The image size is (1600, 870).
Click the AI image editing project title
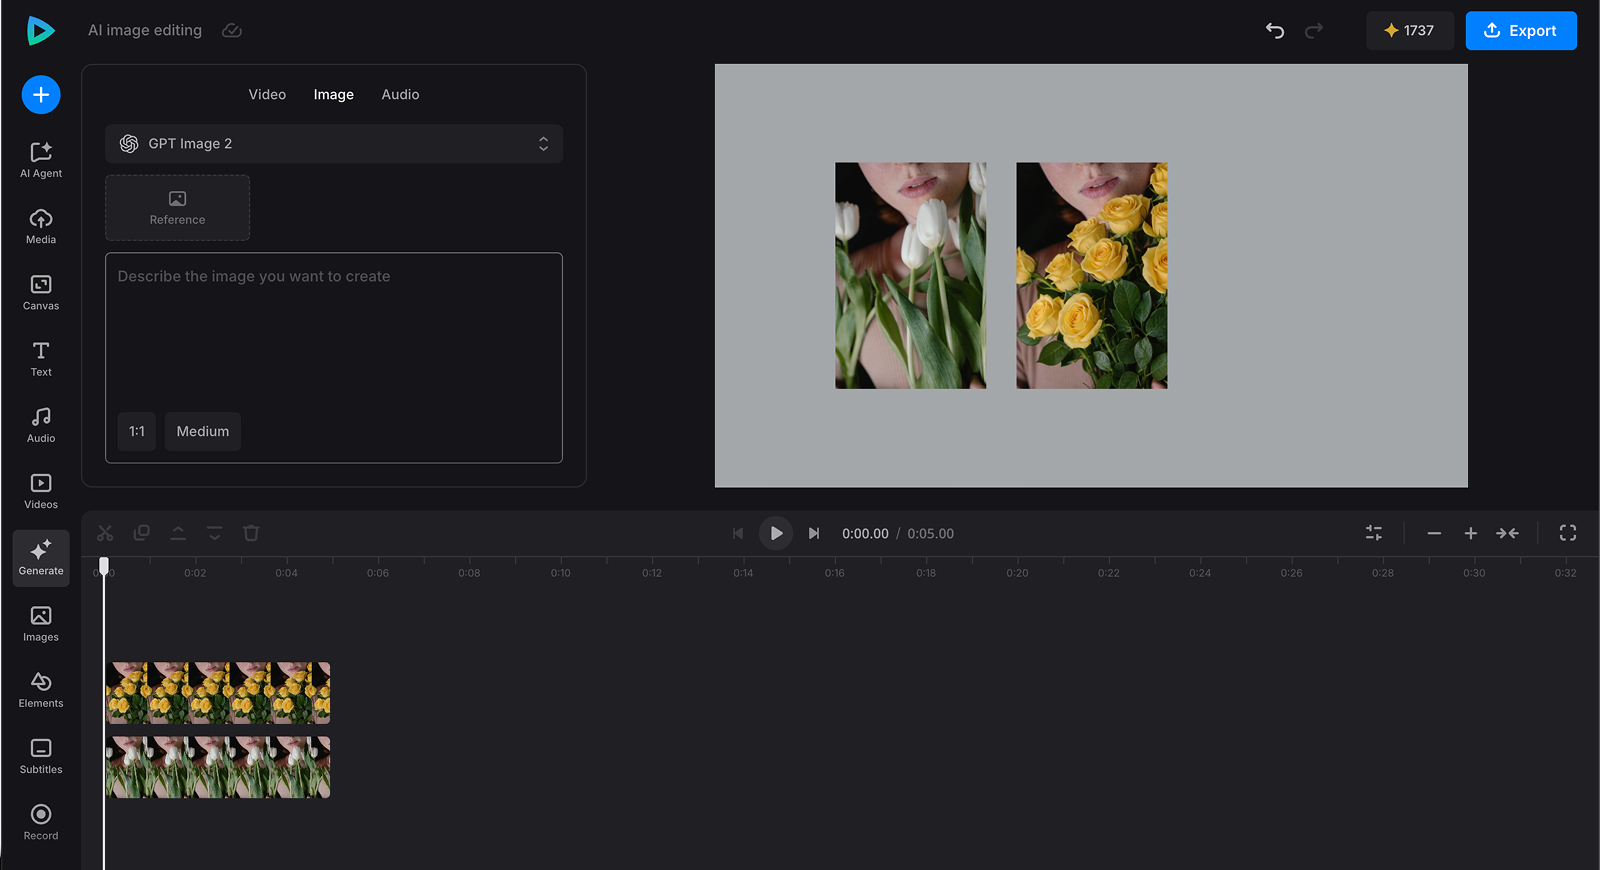(145, 31)
